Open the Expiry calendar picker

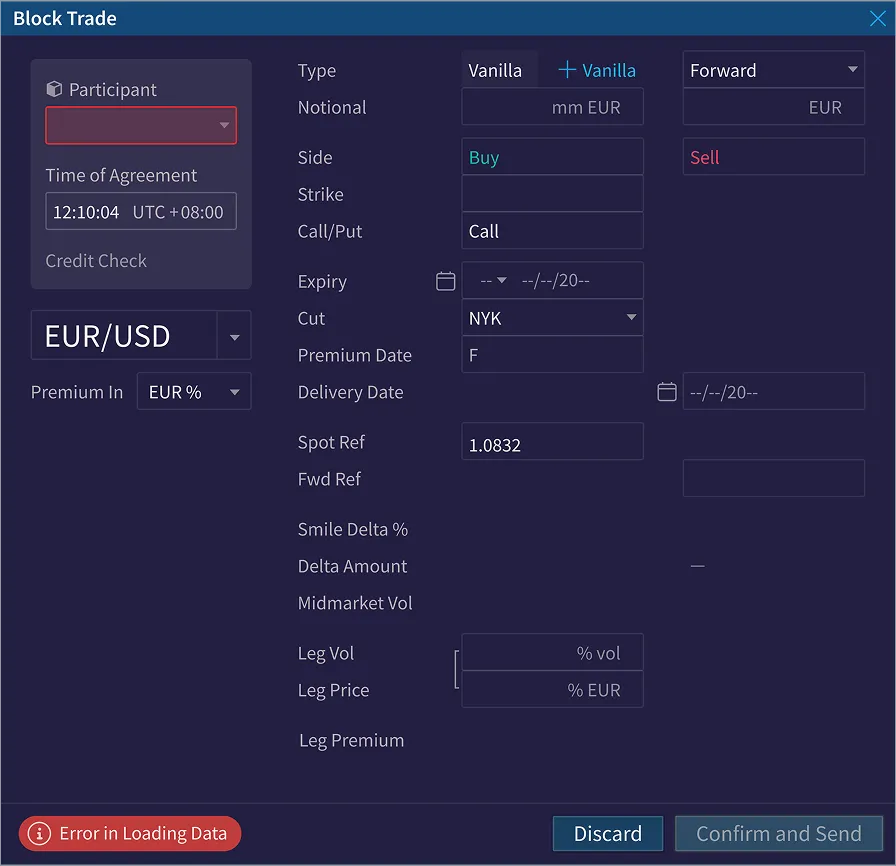pos(445,281)
